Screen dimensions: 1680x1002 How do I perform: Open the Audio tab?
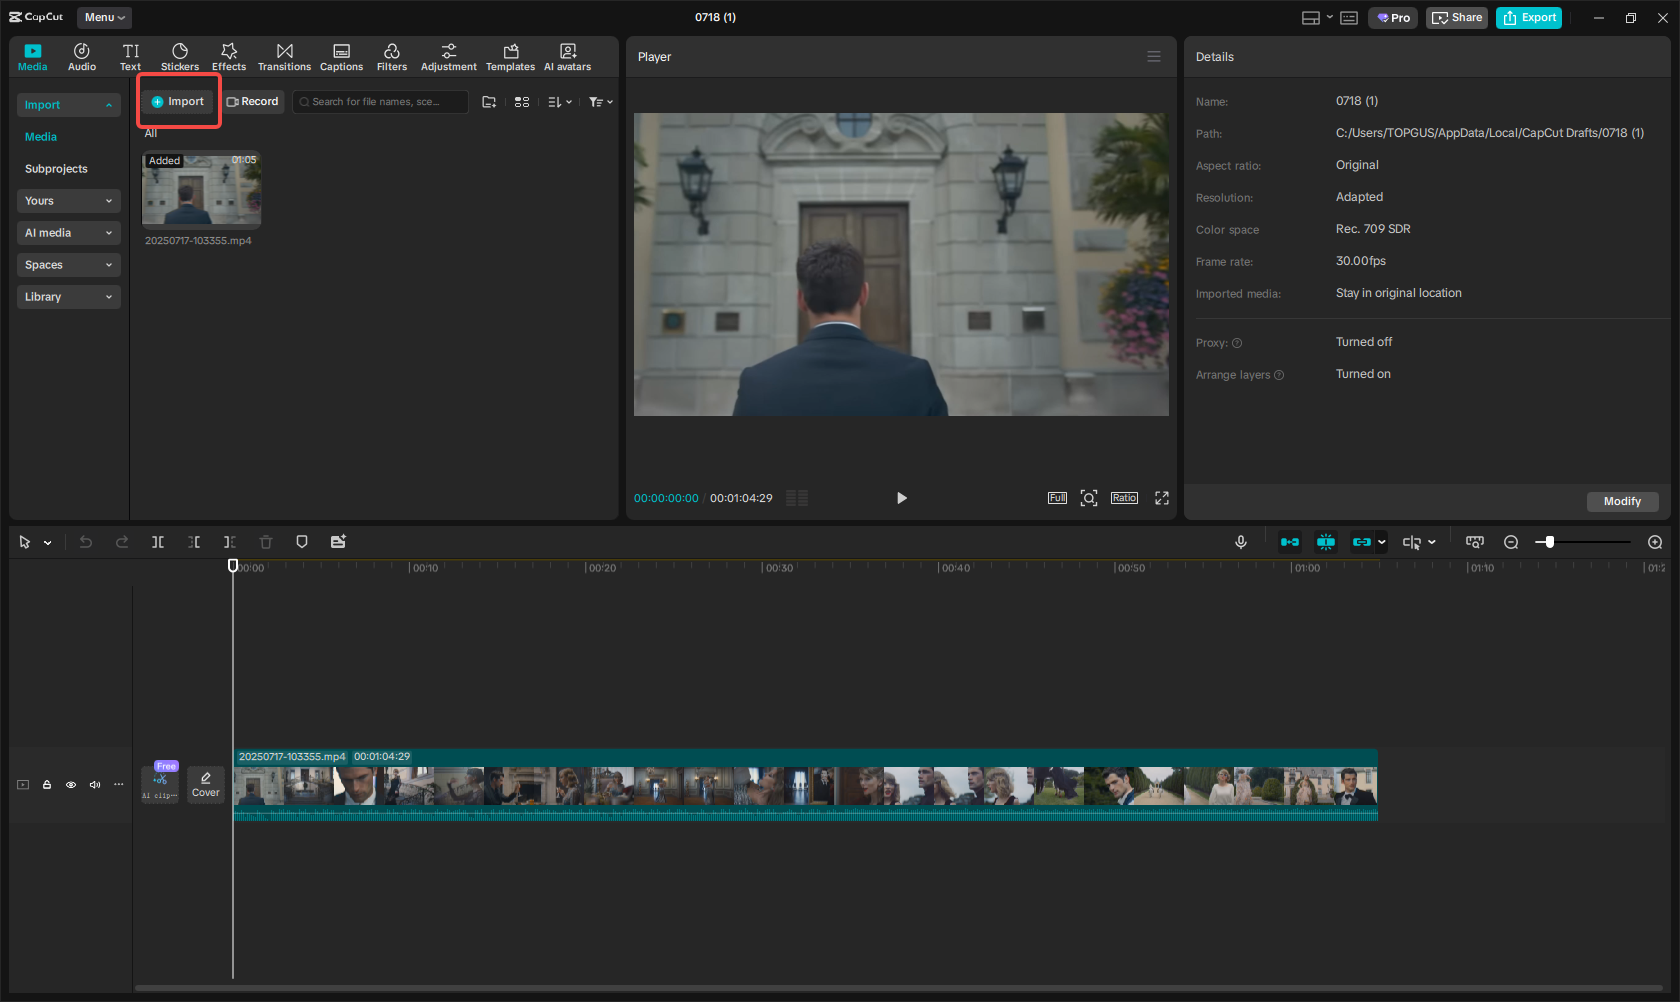(82, 57)
